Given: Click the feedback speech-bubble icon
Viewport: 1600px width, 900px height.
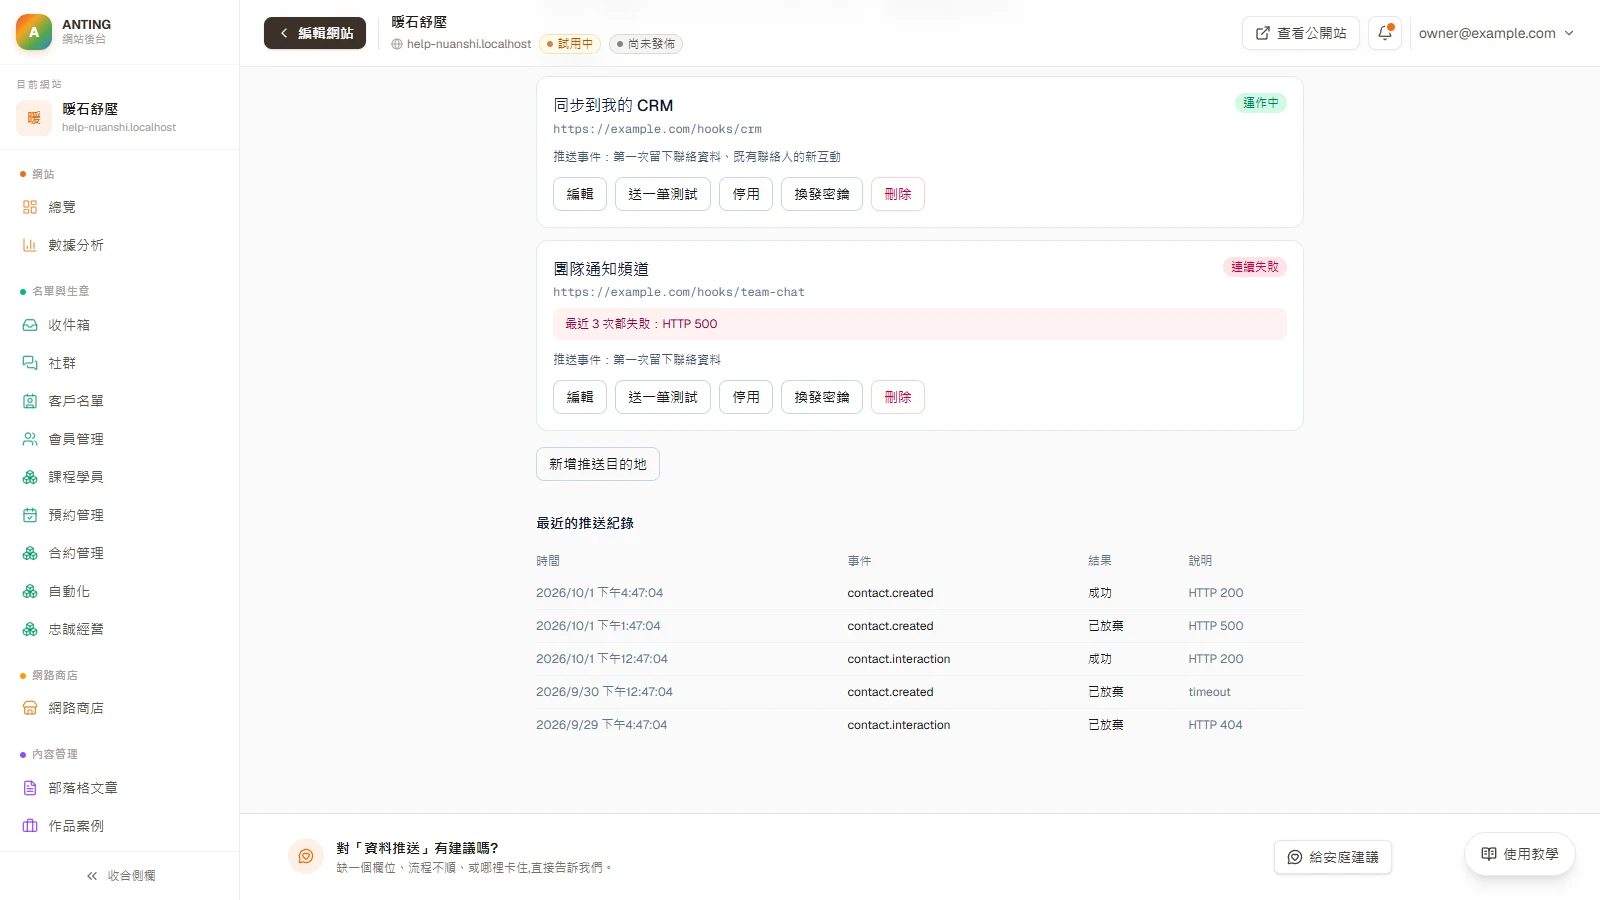Looking at the screenshot, I should click(306, 856).
